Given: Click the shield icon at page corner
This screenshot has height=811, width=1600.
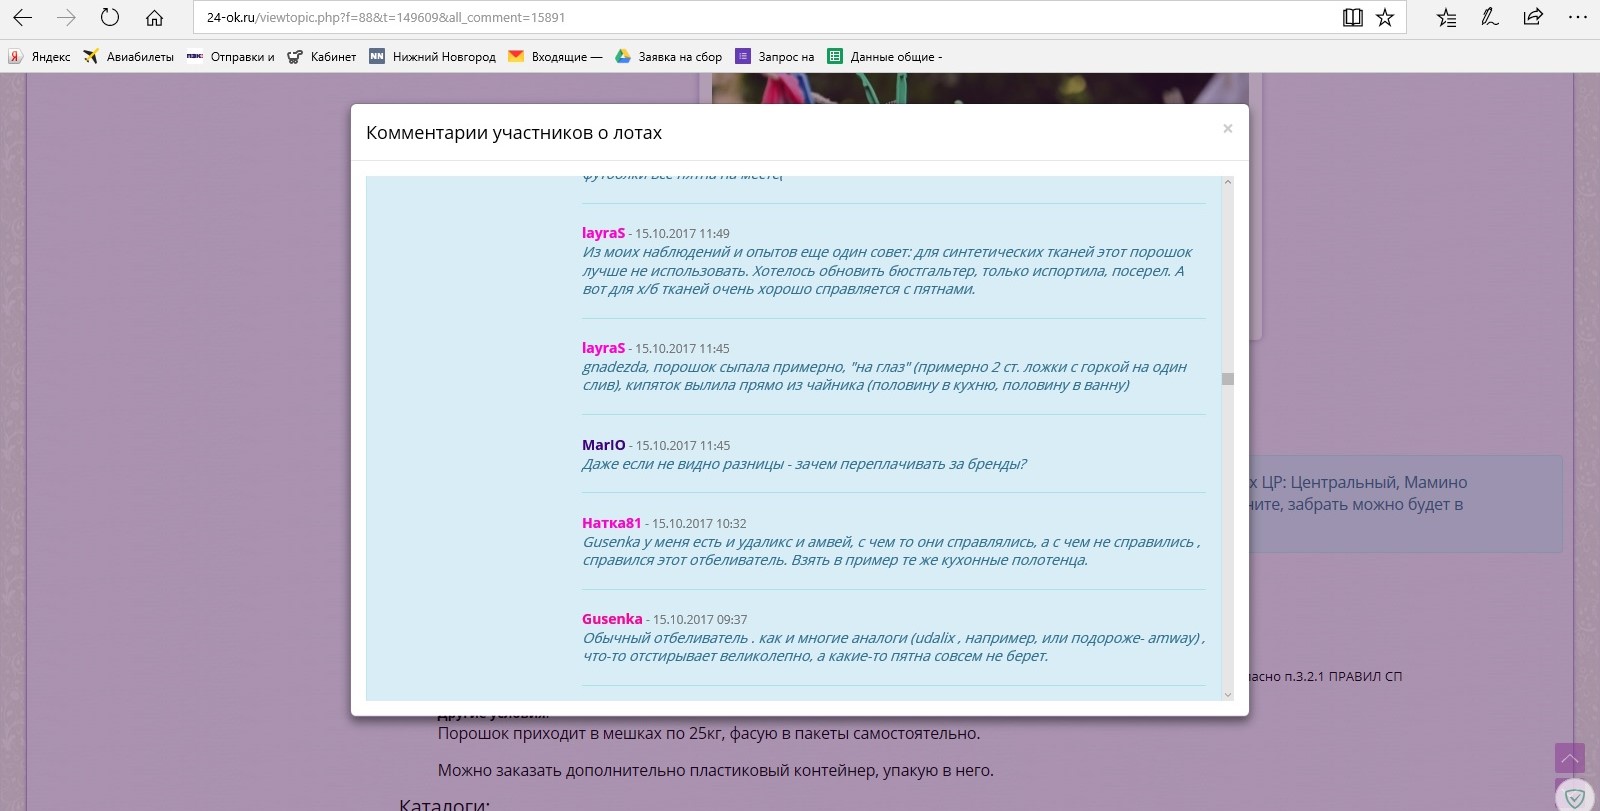Looking at the screenshot, I should (1575, 797).
